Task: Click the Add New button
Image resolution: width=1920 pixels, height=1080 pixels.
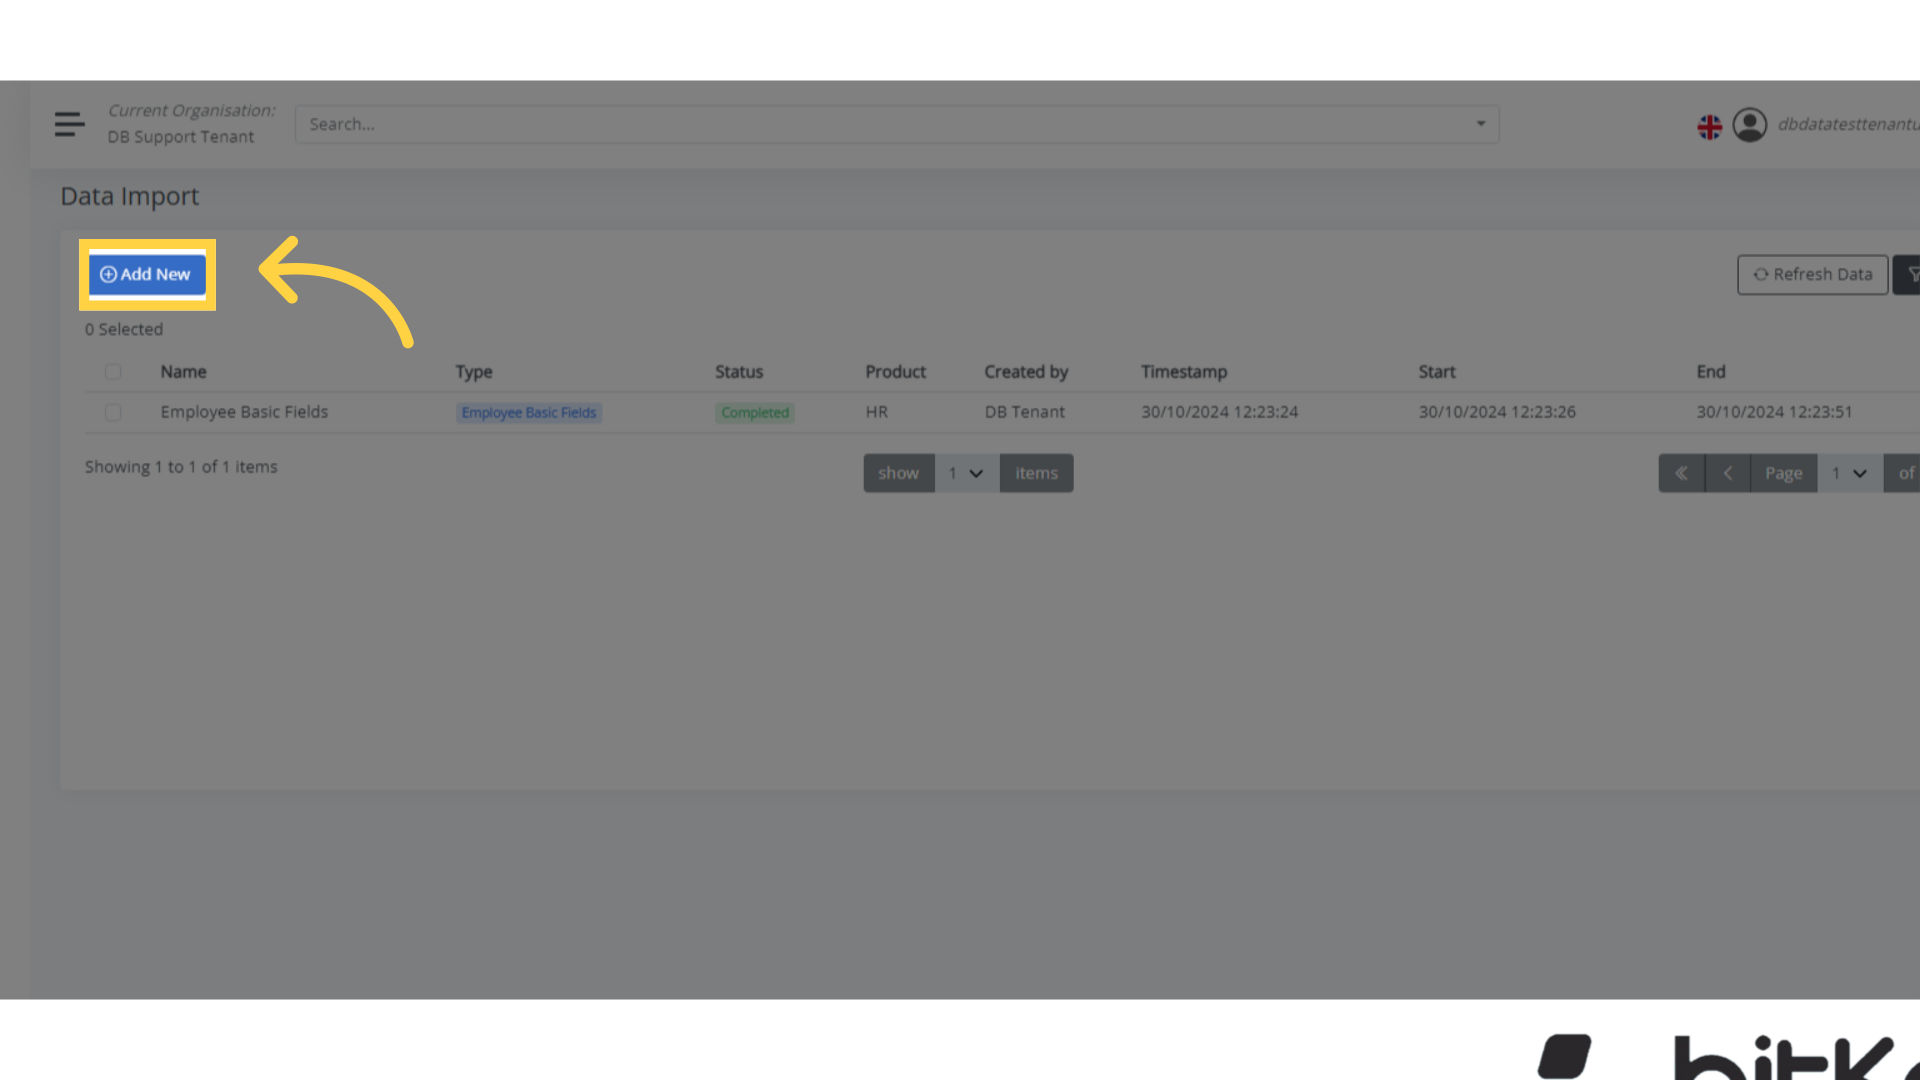Action: [147, 274]
